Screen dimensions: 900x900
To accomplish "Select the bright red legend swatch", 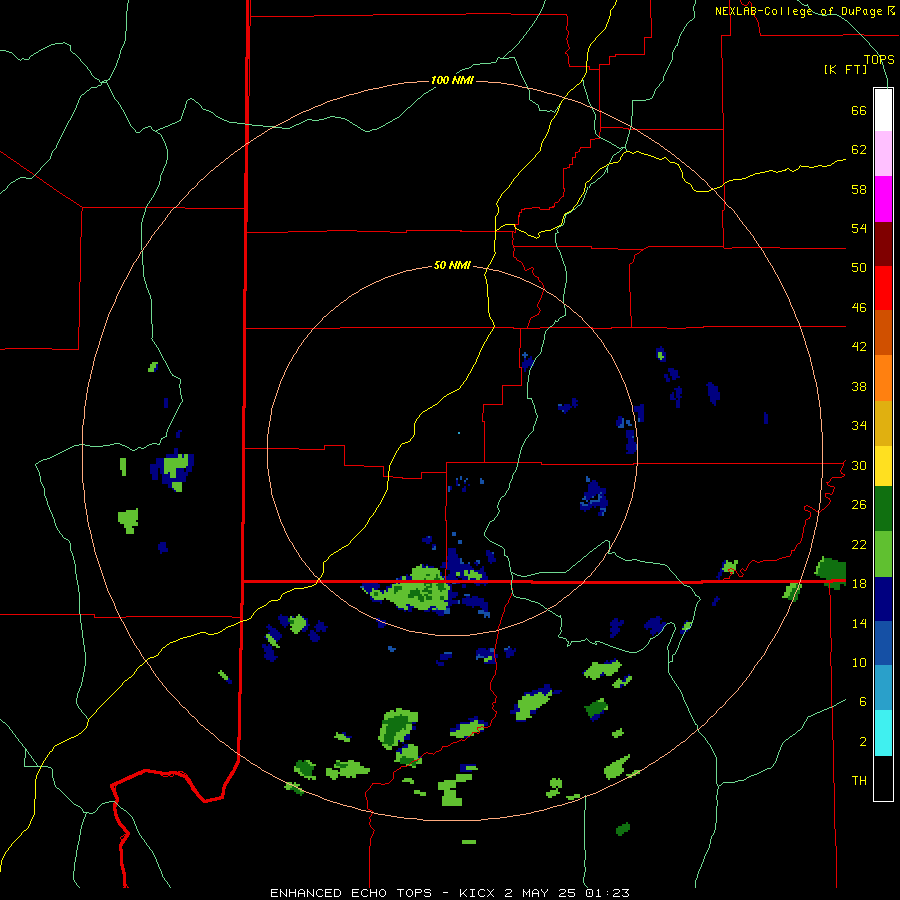I will point(883,288).
